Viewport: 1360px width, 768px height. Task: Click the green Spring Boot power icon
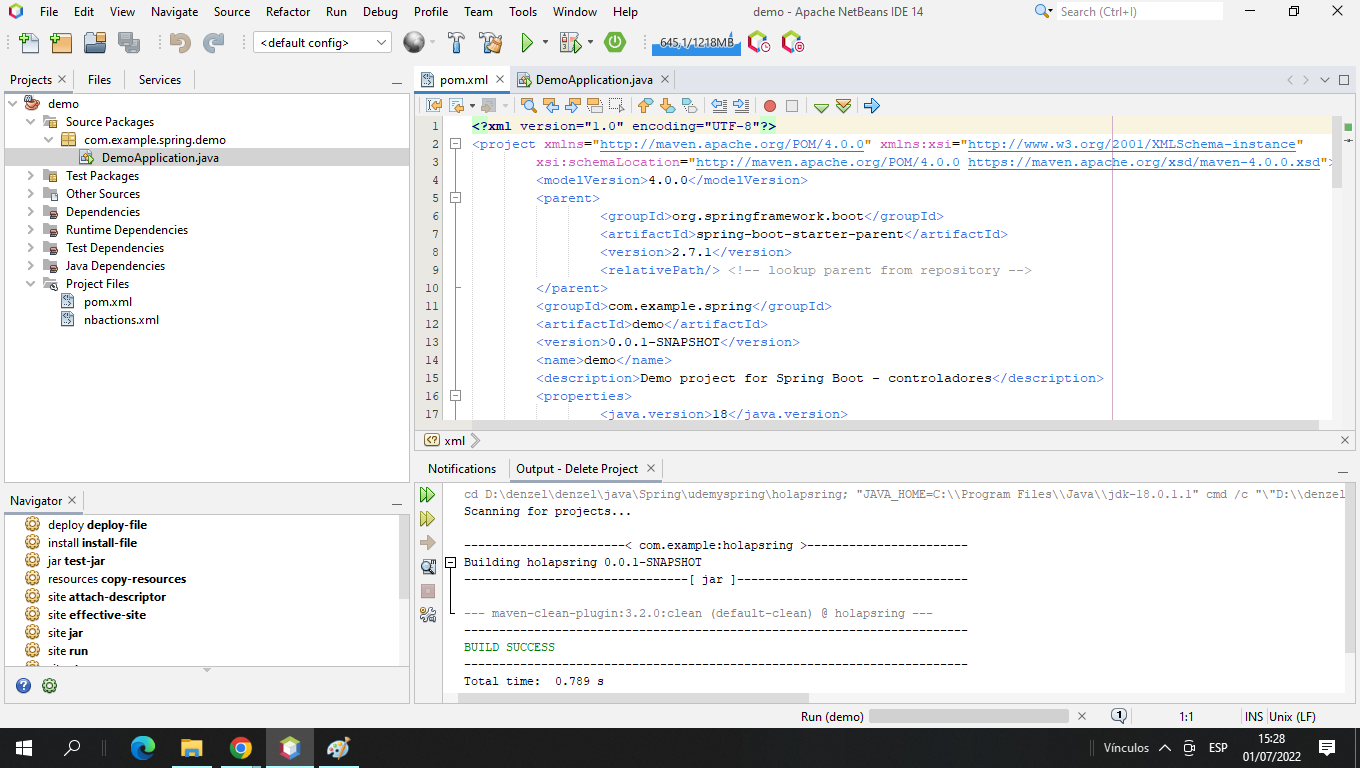(615, 43)
